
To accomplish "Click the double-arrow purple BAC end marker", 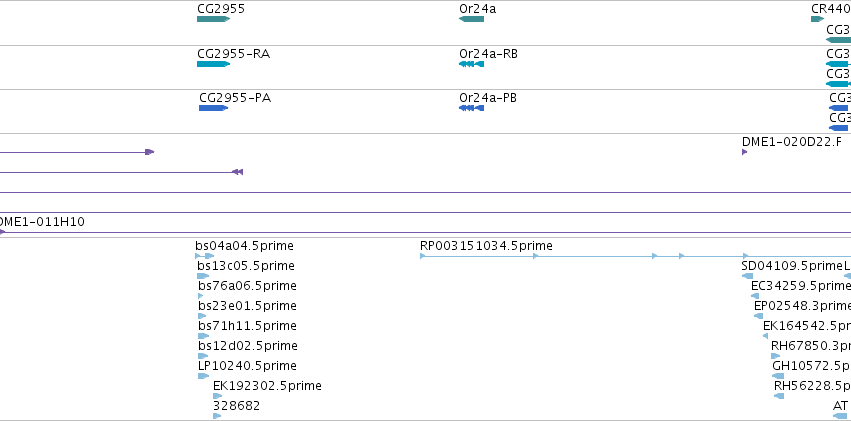I will [237, 172].
